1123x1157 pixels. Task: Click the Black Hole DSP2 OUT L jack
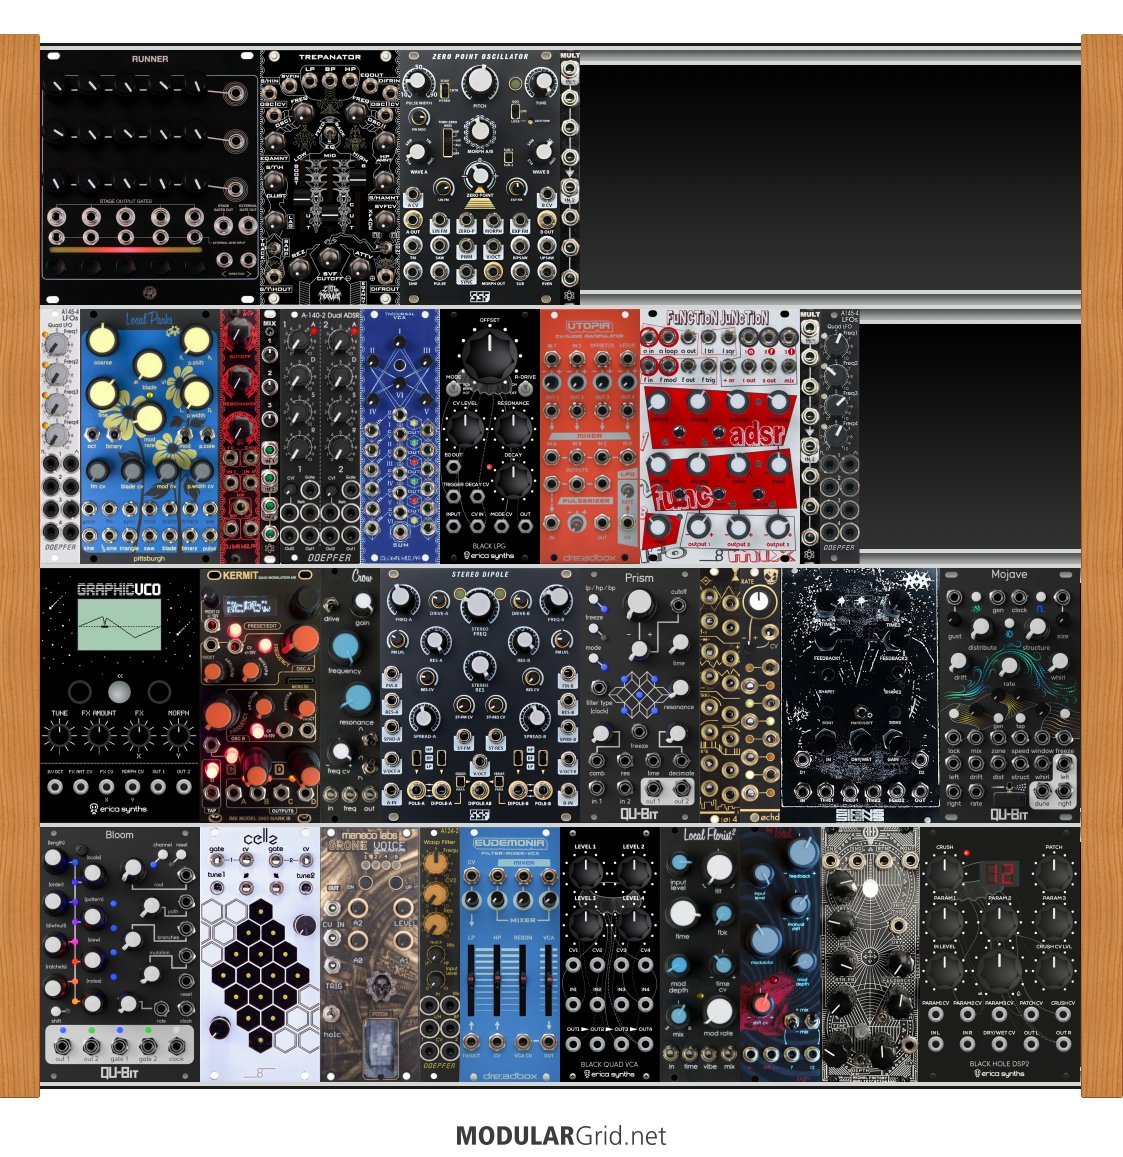pos(1031,1044)
